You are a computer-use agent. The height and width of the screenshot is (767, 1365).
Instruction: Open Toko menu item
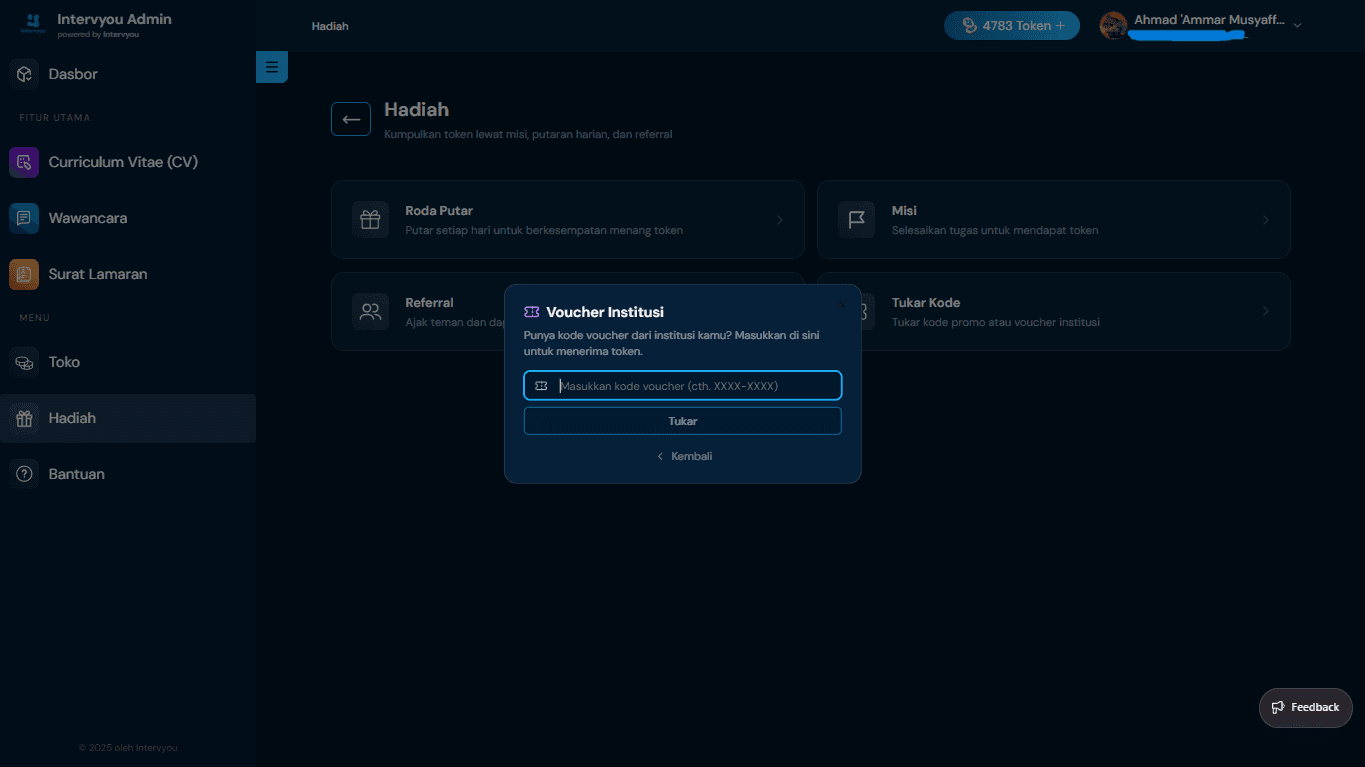(128, 362)
